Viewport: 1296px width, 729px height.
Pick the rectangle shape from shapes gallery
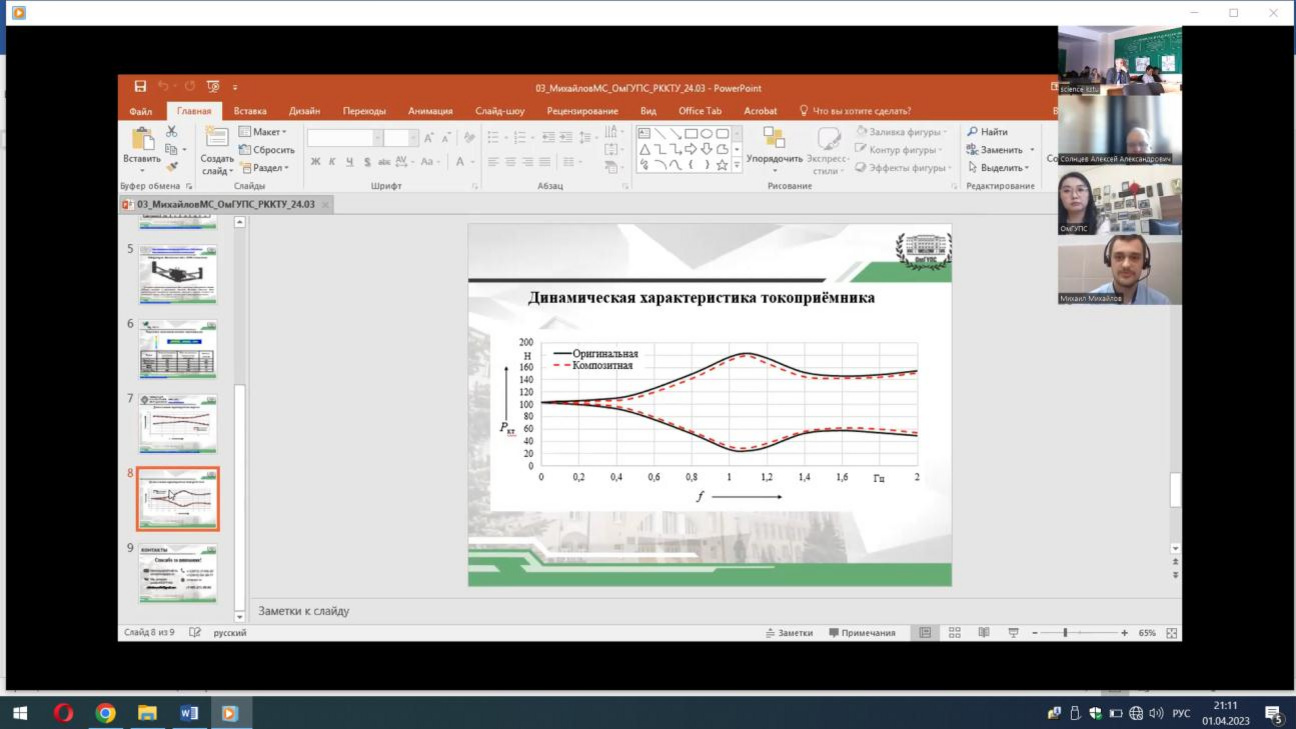[x=690, y=133]
